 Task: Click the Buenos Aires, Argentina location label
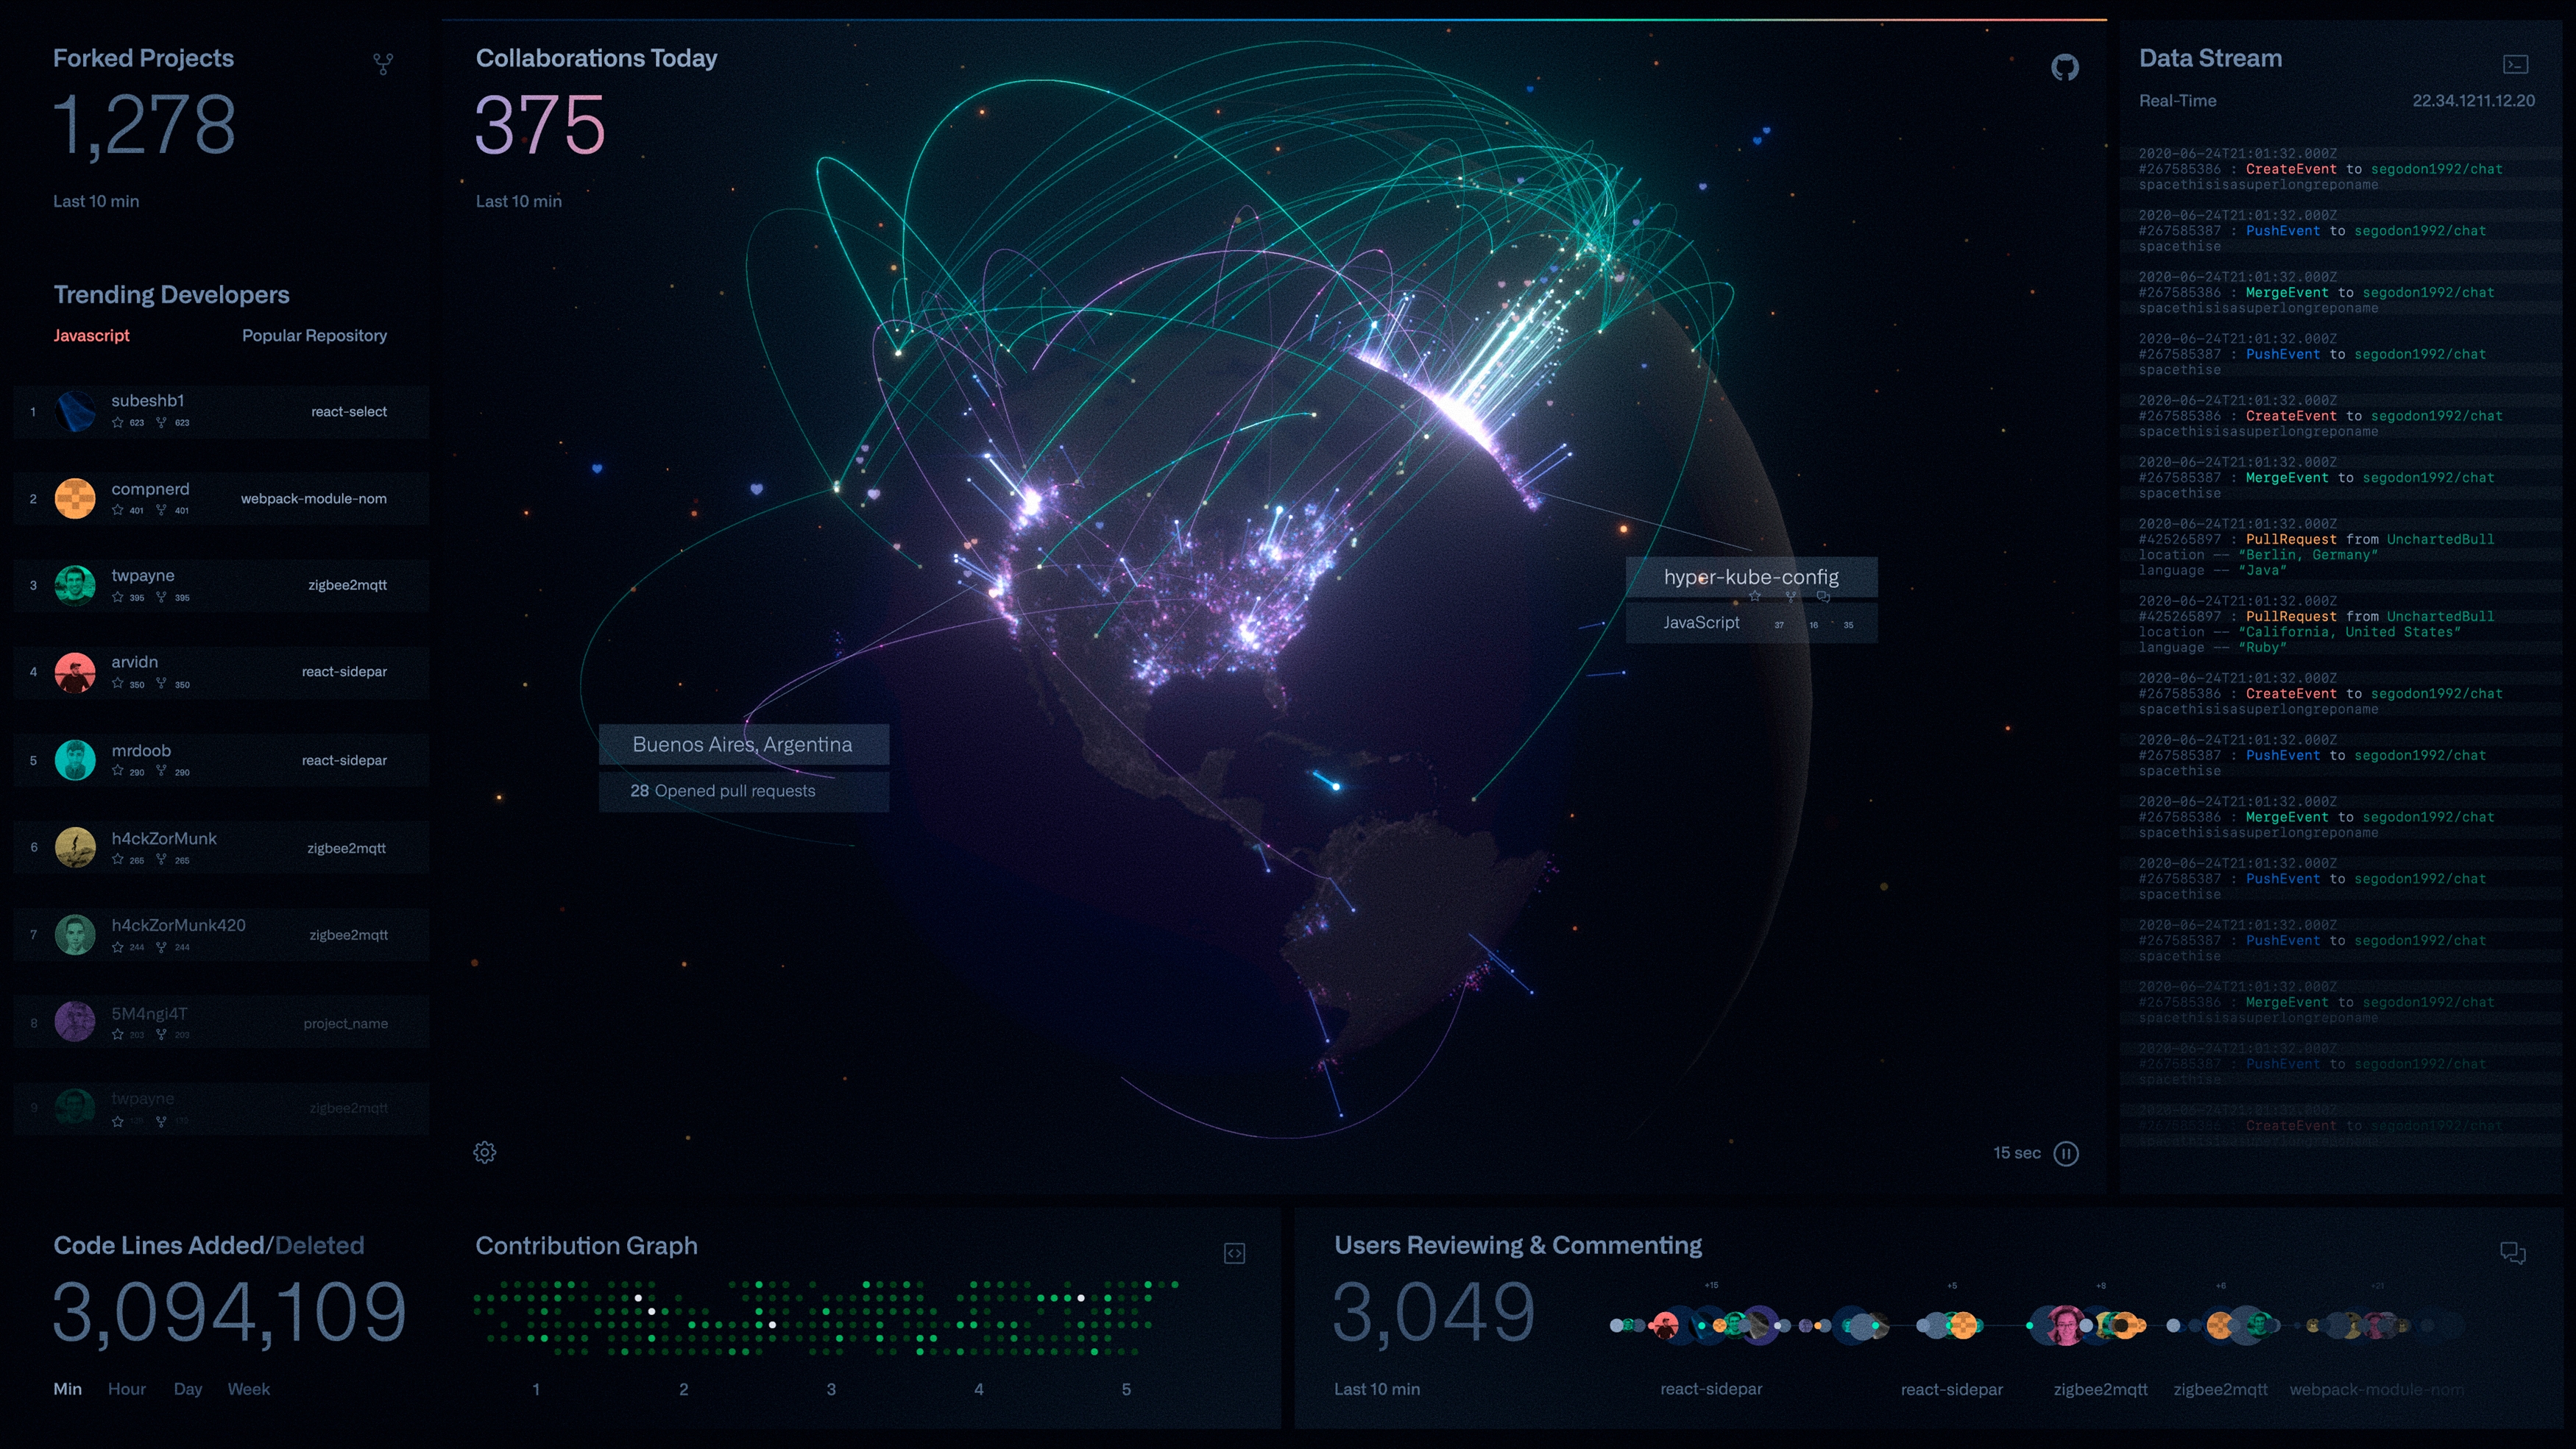(x=742, y=744)
